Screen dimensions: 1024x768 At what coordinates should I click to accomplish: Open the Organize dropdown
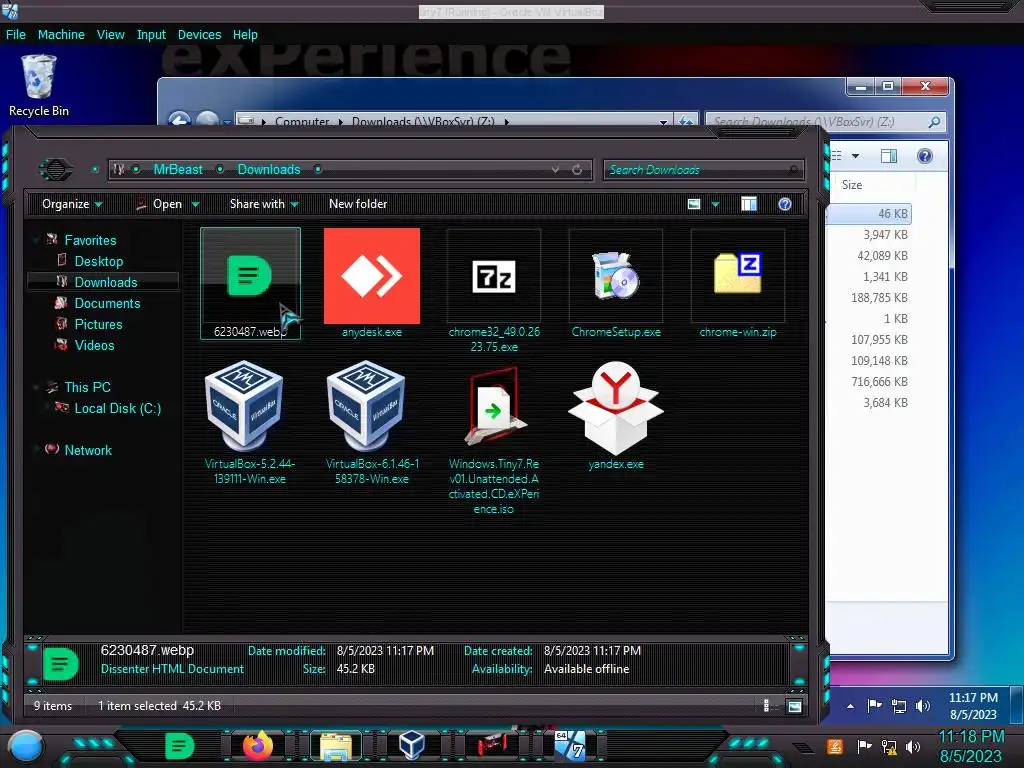point(72,204)
